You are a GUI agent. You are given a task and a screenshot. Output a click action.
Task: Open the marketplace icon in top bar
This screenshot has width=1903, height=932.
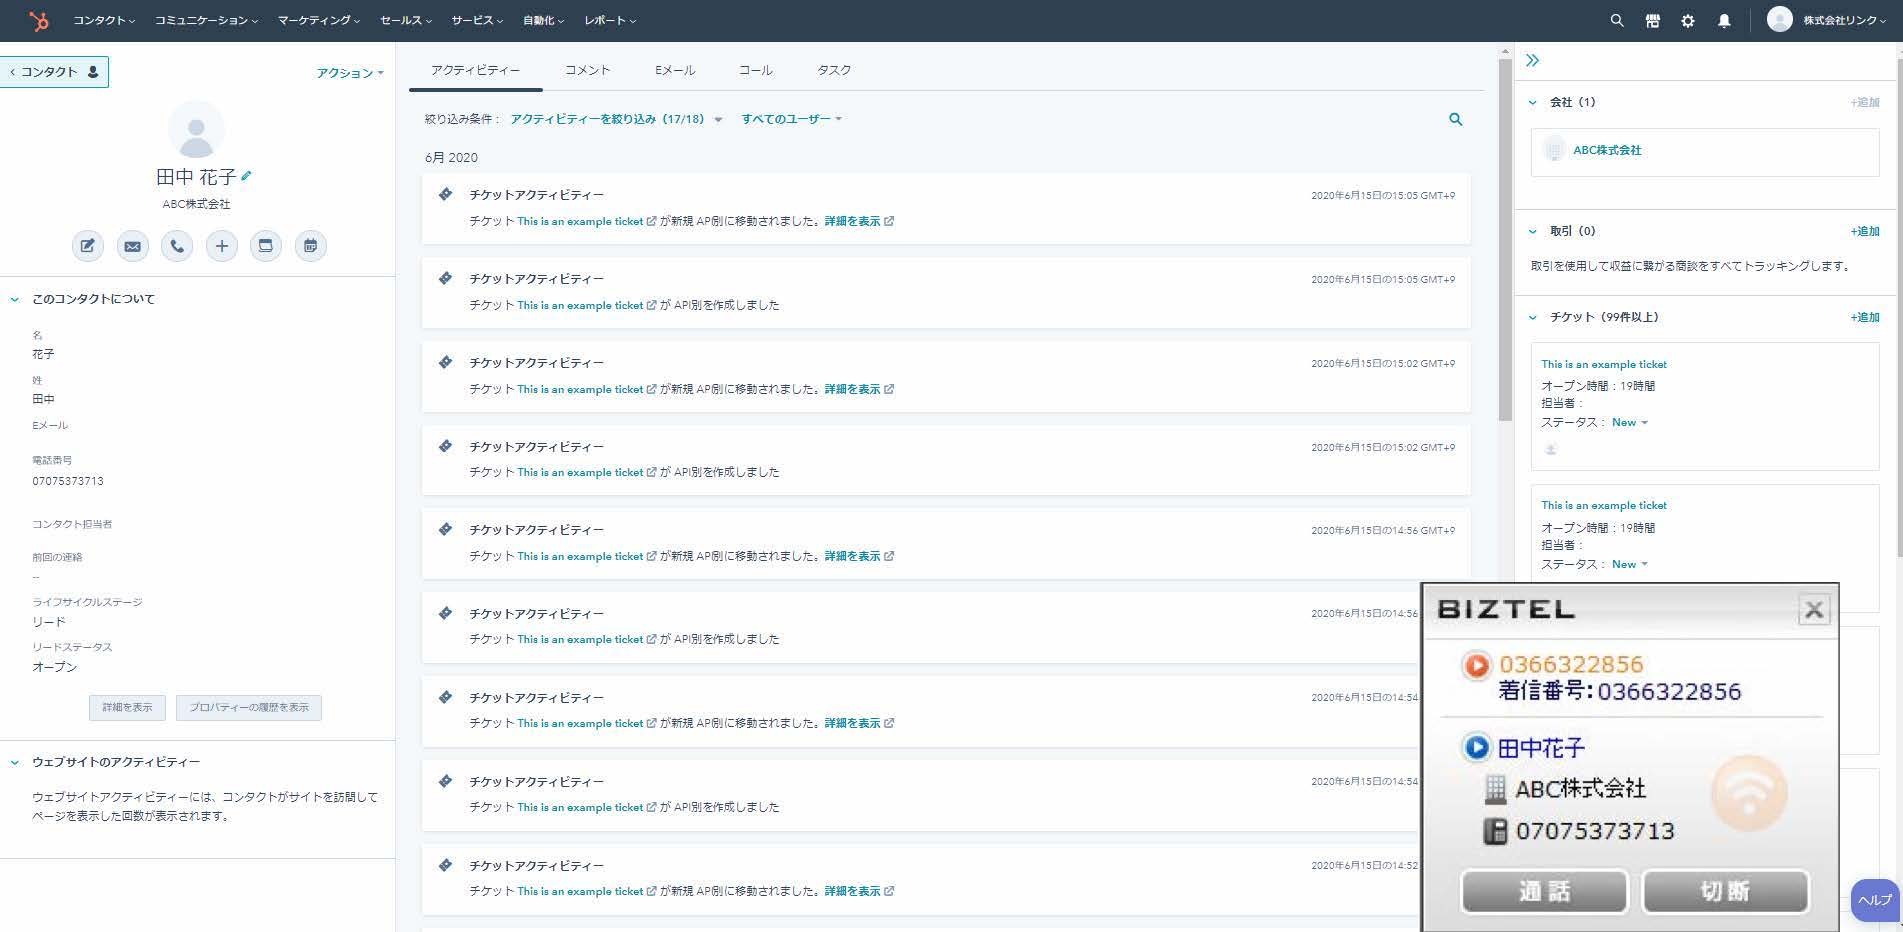pos(1652,21)
